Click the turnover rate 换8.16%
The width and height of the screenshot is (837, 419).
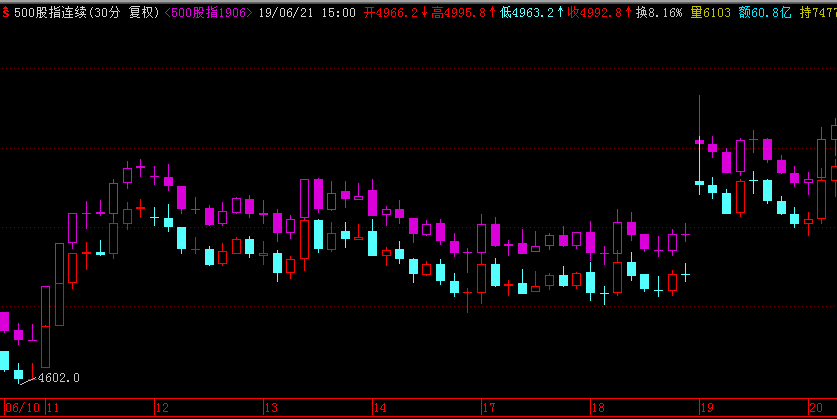point(659,13)
